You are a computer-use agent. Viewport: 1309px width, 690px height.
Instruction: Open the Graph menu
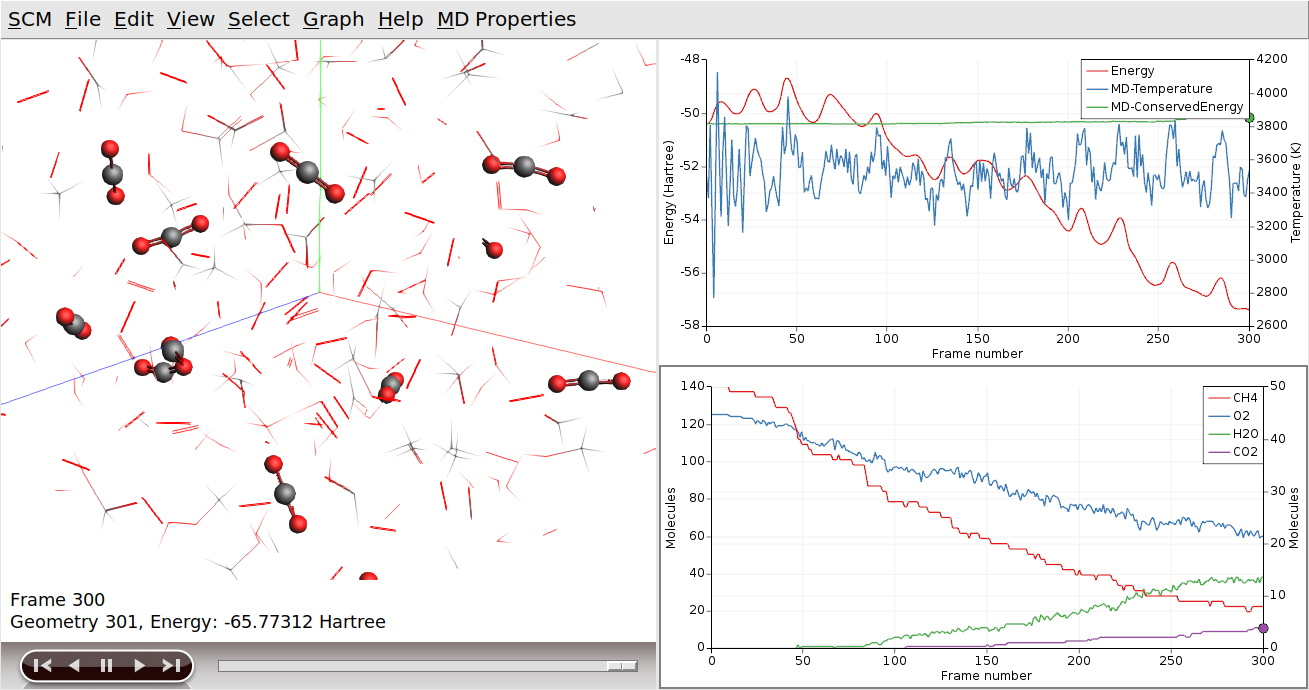pyautogui.click(x=333, y=18)
